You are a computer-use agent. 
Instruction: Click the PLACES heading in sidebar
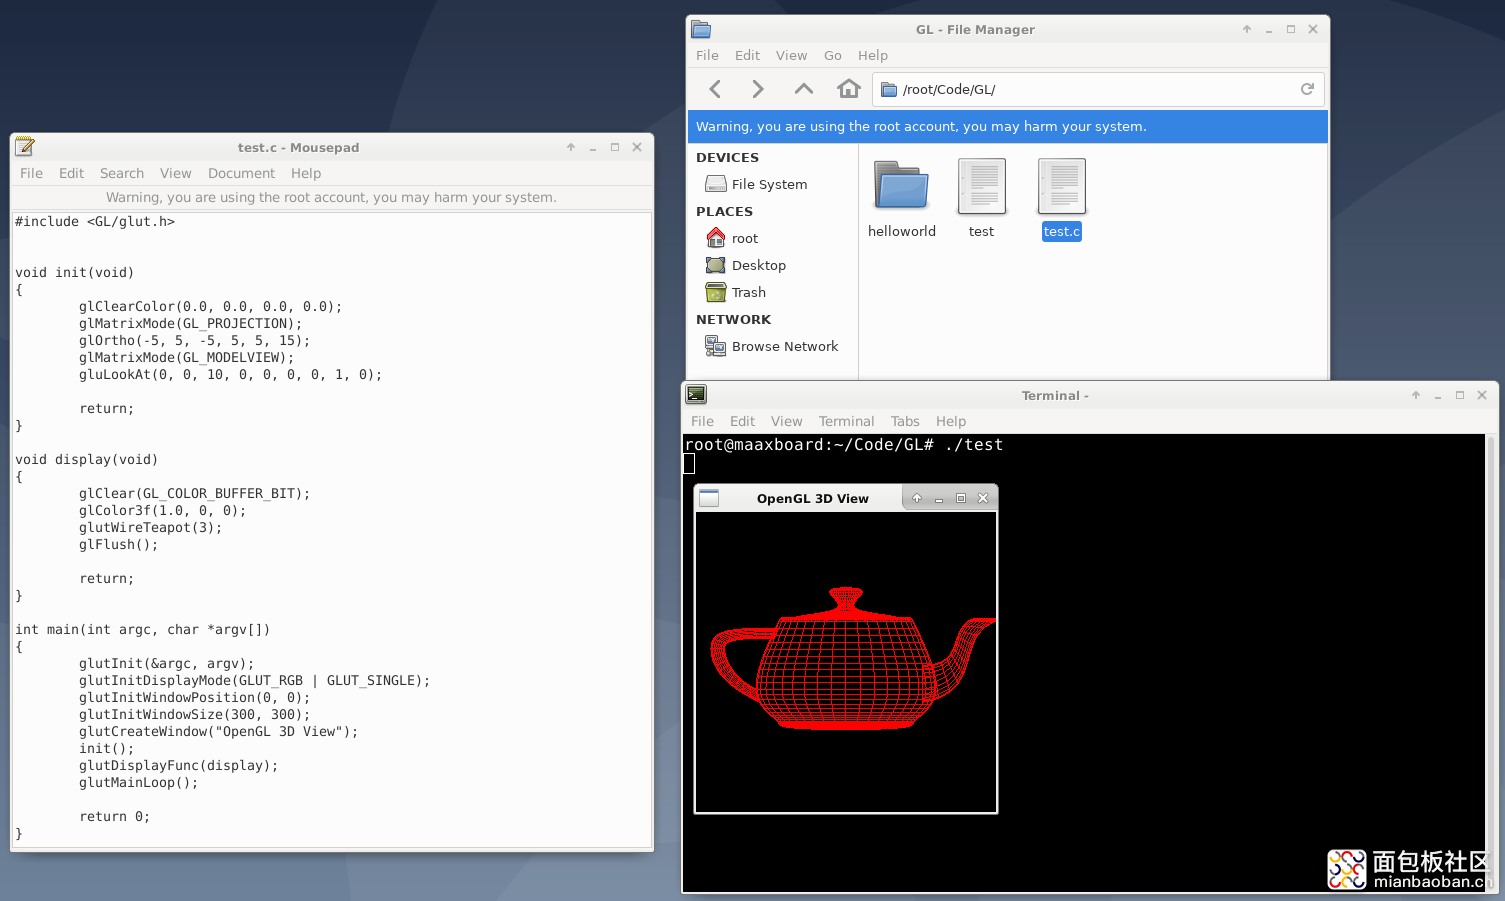(724, 211)
